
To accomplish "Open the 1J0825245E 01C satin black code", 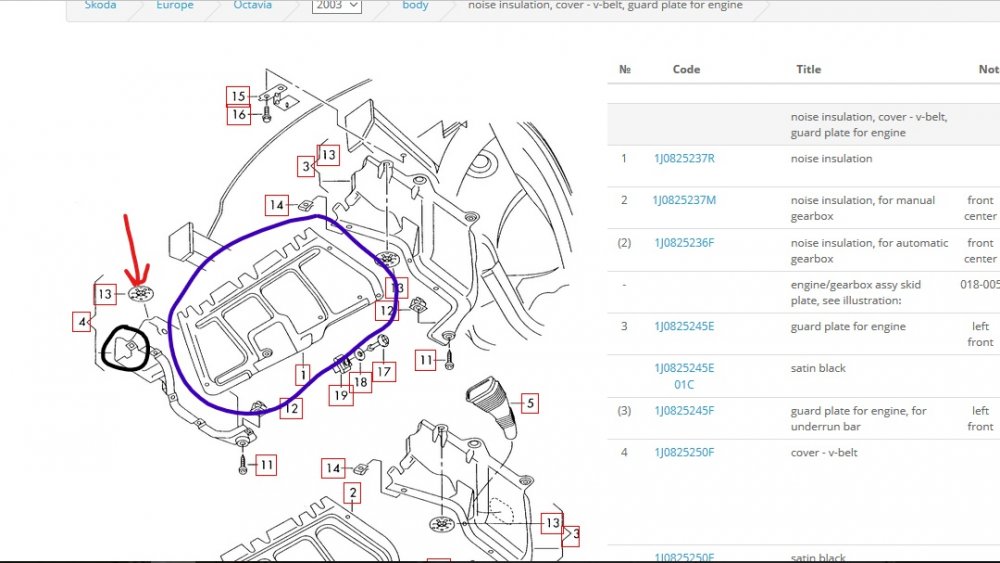I will [684, 376].
